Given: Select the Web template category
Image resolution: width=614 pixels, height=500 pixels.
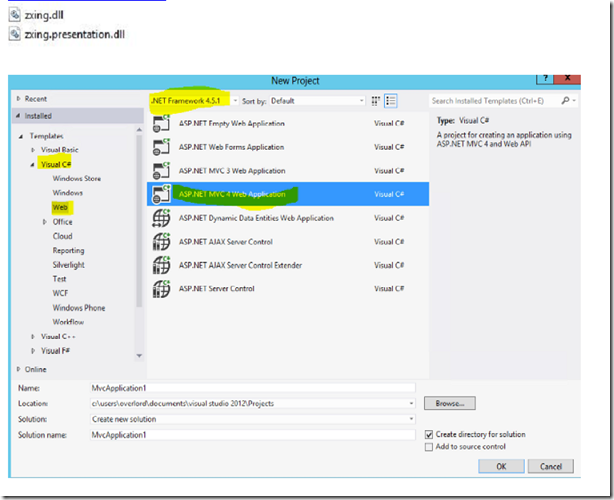Looking at the screenshot, I should [60, 208].
